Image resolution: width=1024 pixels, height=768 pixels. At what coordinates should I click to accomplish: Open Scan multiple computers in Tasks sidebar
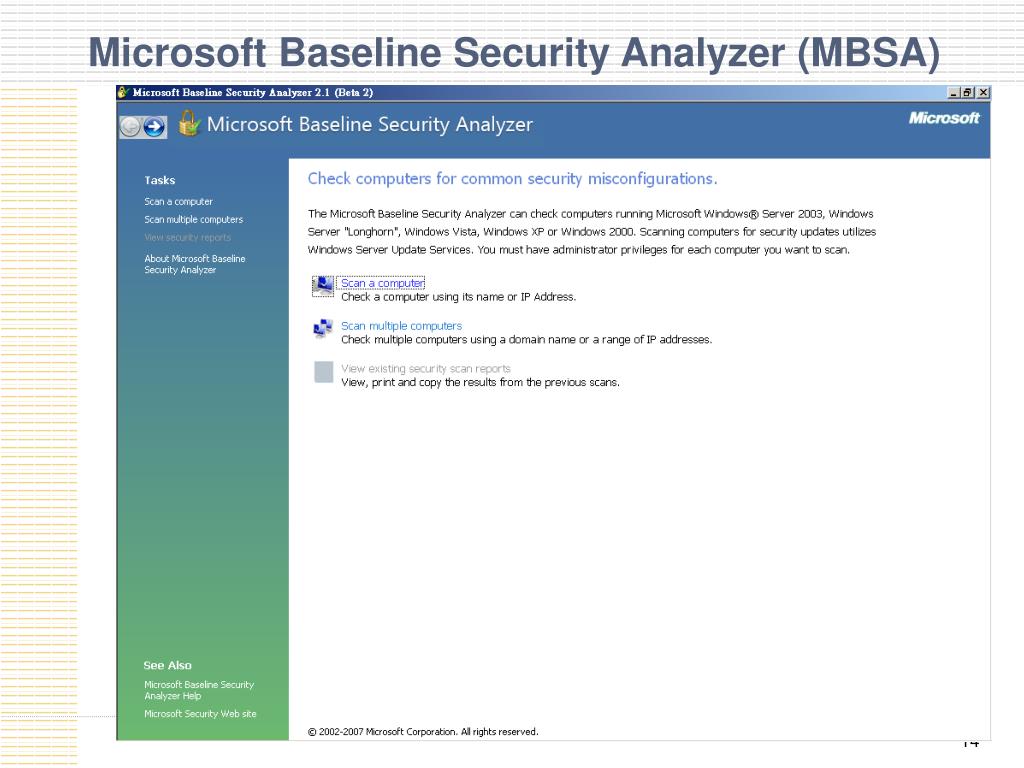pos(193,219)
